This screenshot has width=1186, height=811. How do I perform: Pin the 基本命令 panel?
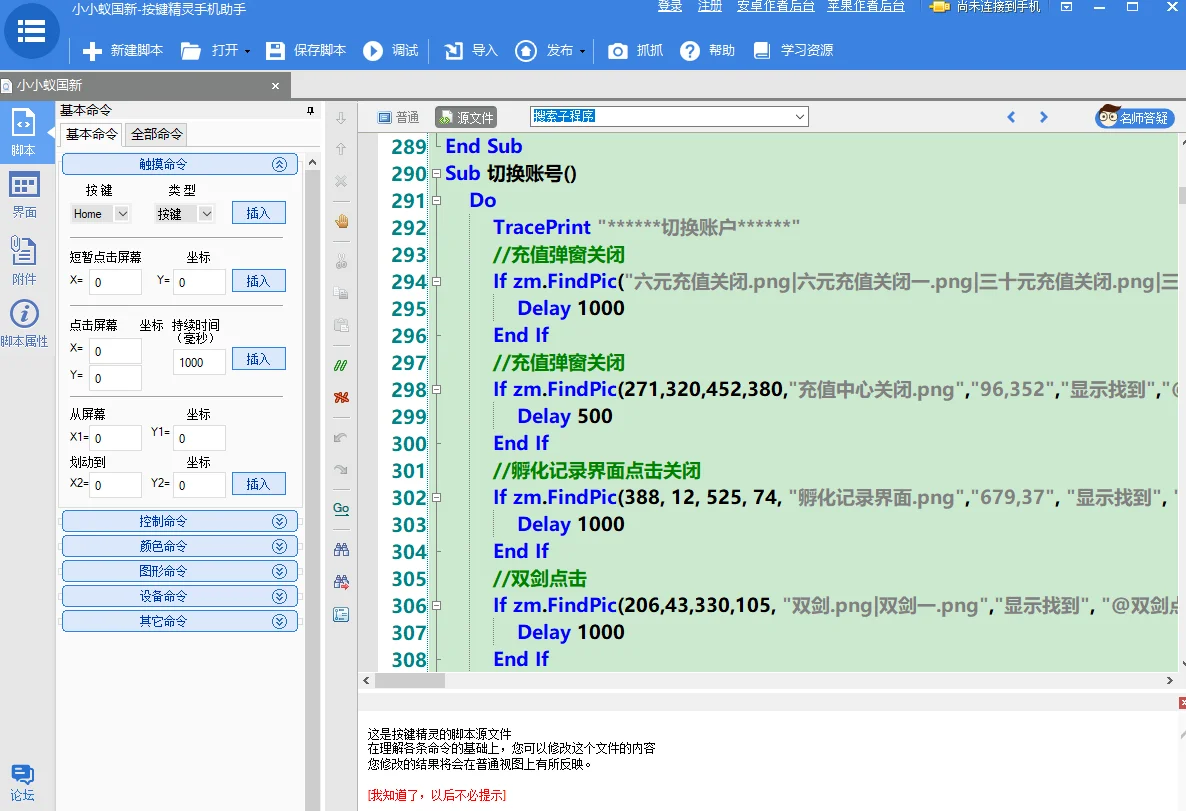coord(310,110)
